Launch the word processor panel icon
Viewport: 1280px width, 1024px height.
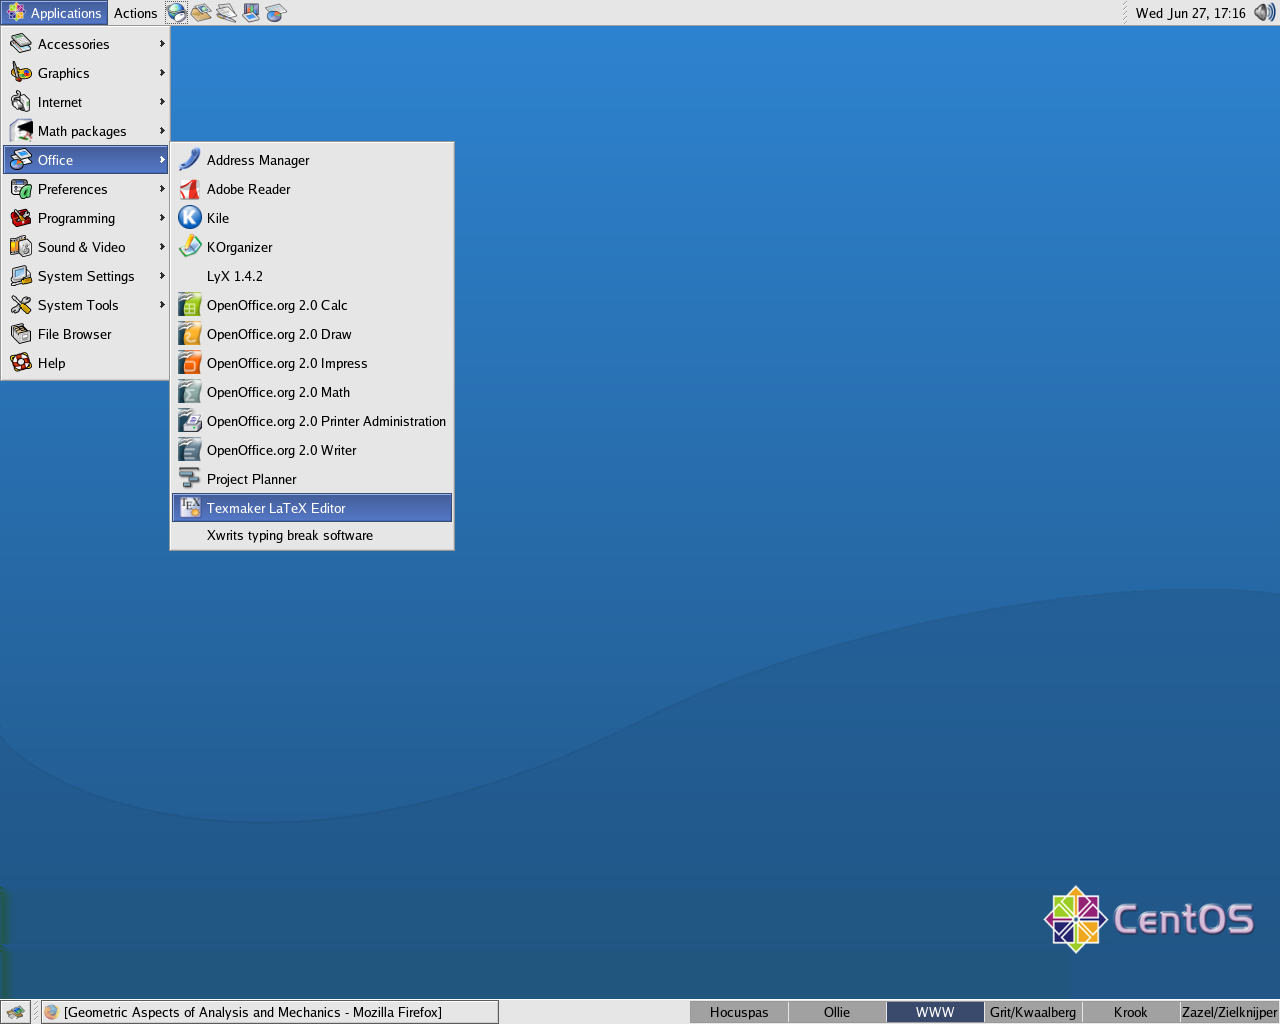click(x=227, y=13)
